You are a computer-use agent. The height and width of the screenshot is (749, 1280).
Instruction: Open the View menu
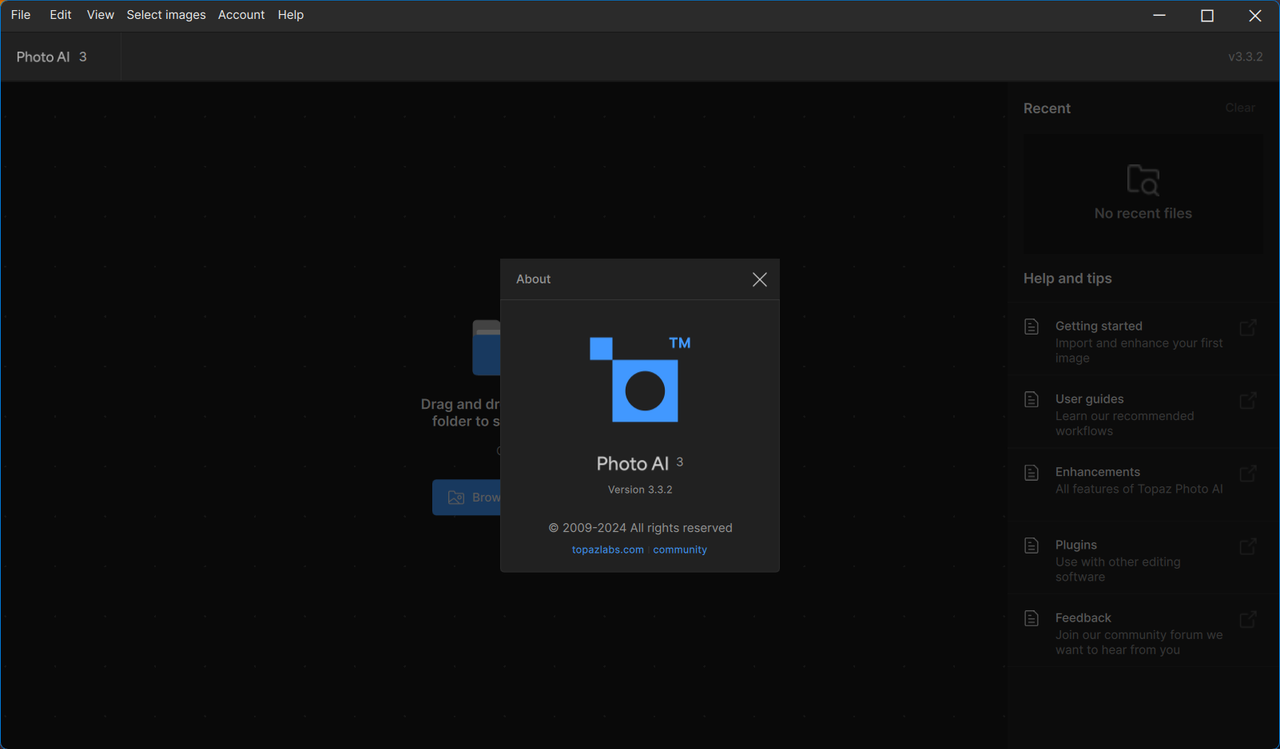click(100, 15)
